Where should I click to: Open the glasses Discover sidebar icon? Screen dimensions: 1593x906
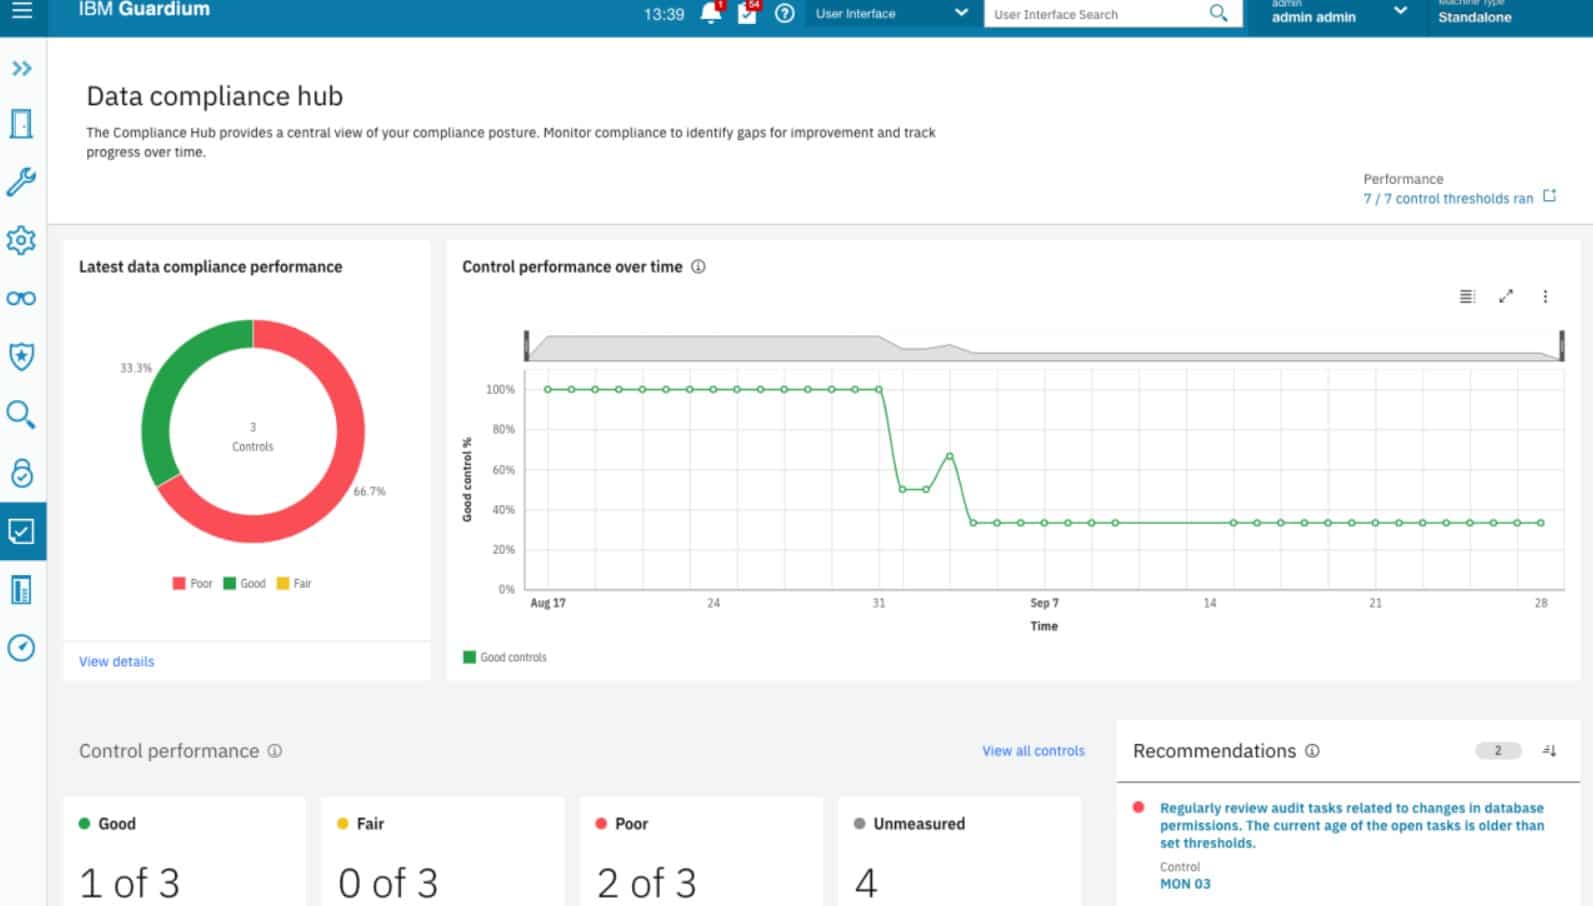[x=22, y=298]
